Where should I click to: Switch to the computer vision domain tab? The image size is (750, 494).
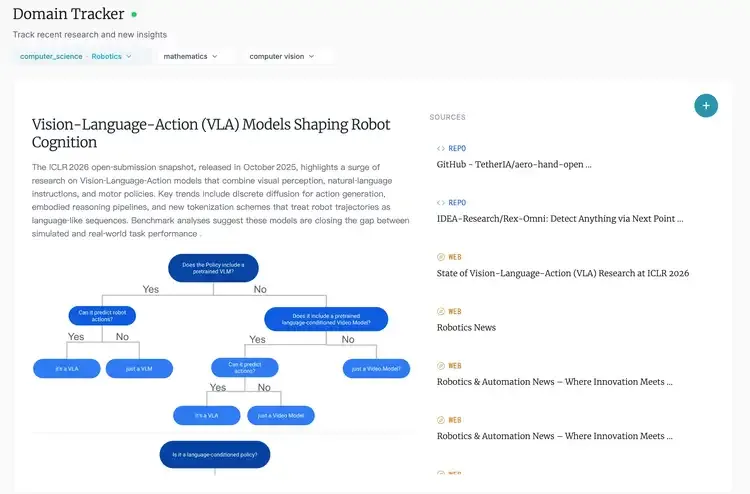276,57
